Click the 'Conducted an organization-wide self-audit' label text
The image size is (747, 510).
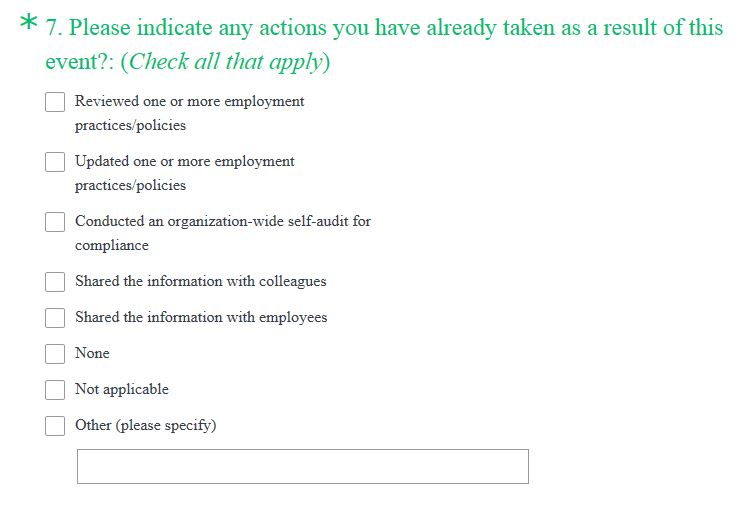pyautogui.click(x=222, y=221)
